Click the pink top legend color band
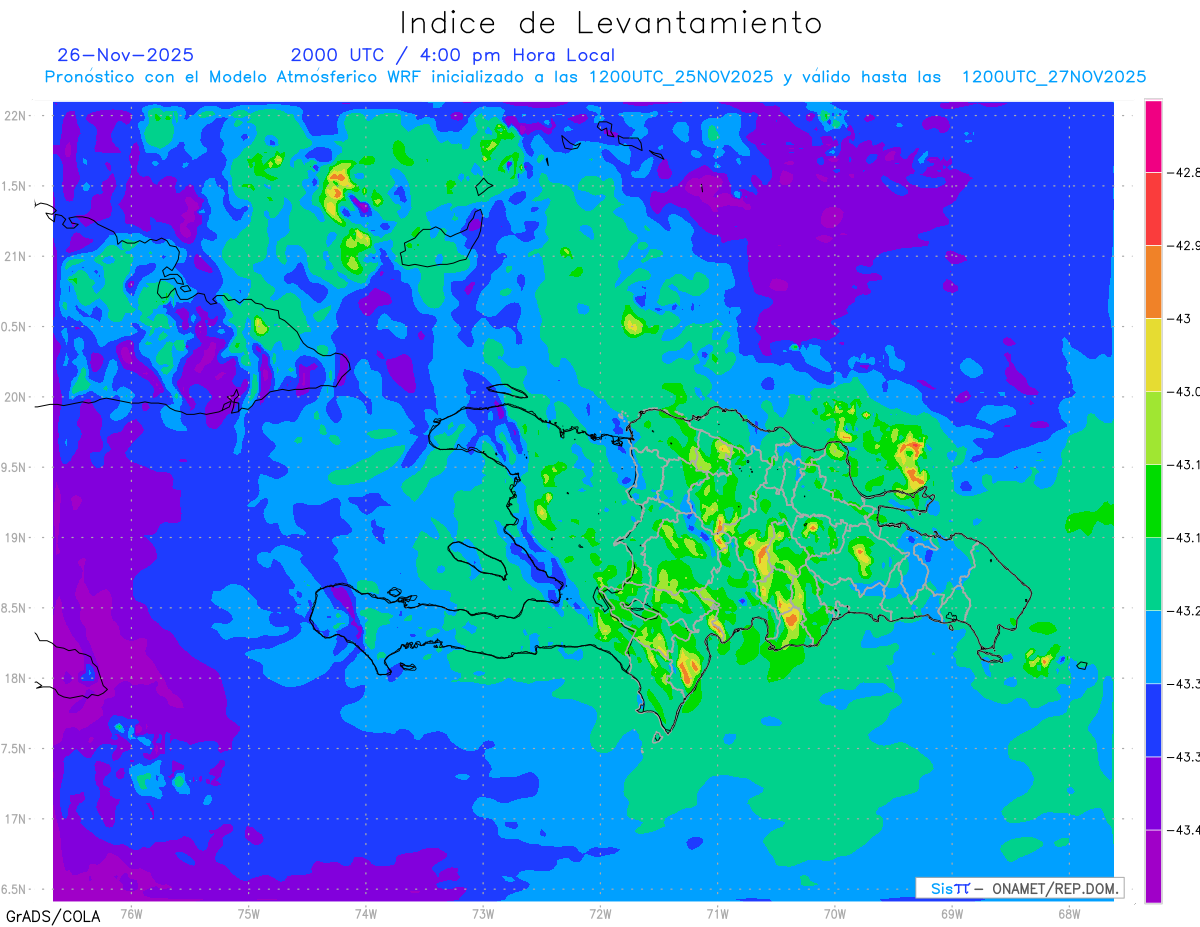1200x927 pixels. point(1153,136)
